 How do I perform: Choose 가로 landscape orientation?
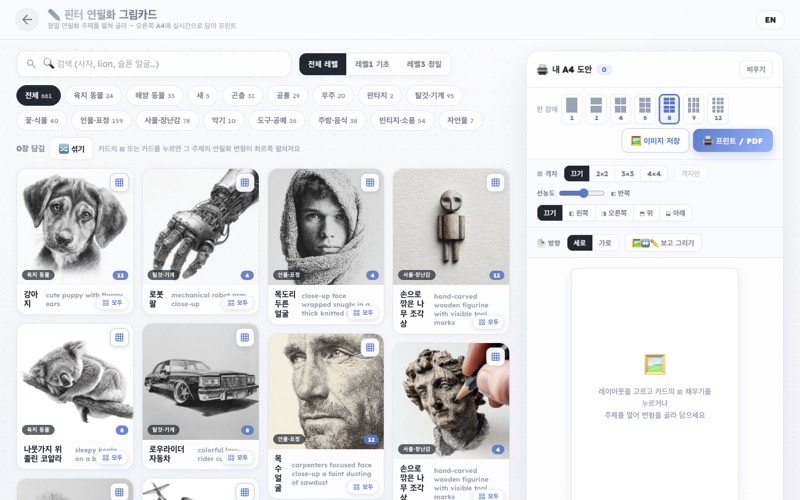point(605,243)
